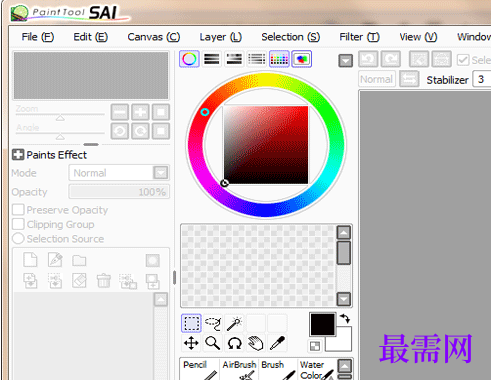Select the Lasso tool
Viewport: 491px width, 380px height.
coord(213,323)
